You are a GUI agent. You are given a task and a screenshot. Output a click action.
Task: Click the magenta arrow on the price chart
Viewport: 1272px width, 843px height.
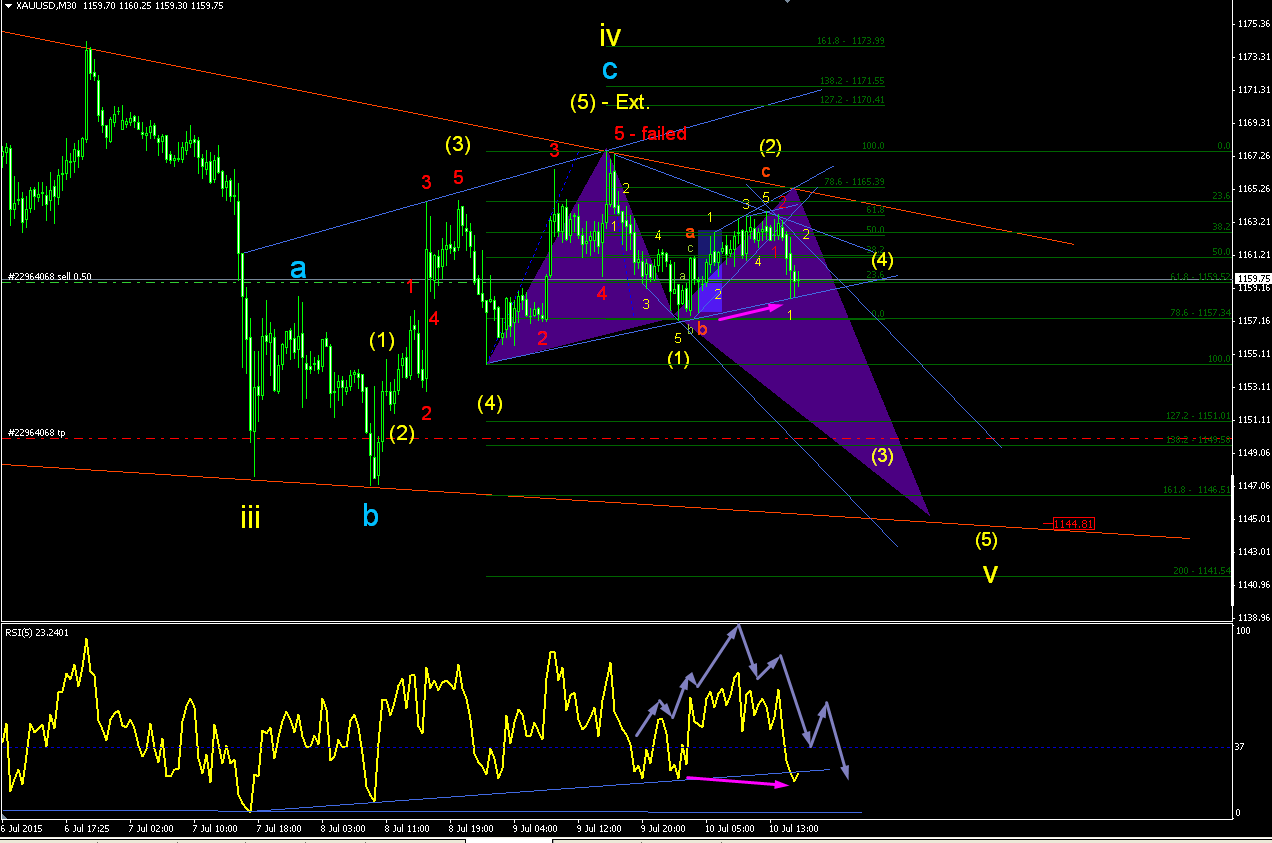750,312
